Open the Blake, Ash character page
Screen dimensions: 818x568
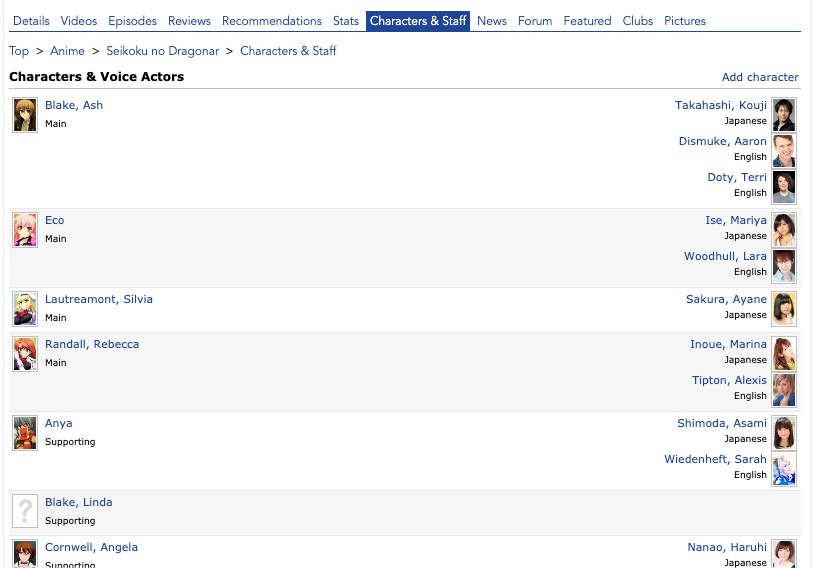click(x=74, y=105)
